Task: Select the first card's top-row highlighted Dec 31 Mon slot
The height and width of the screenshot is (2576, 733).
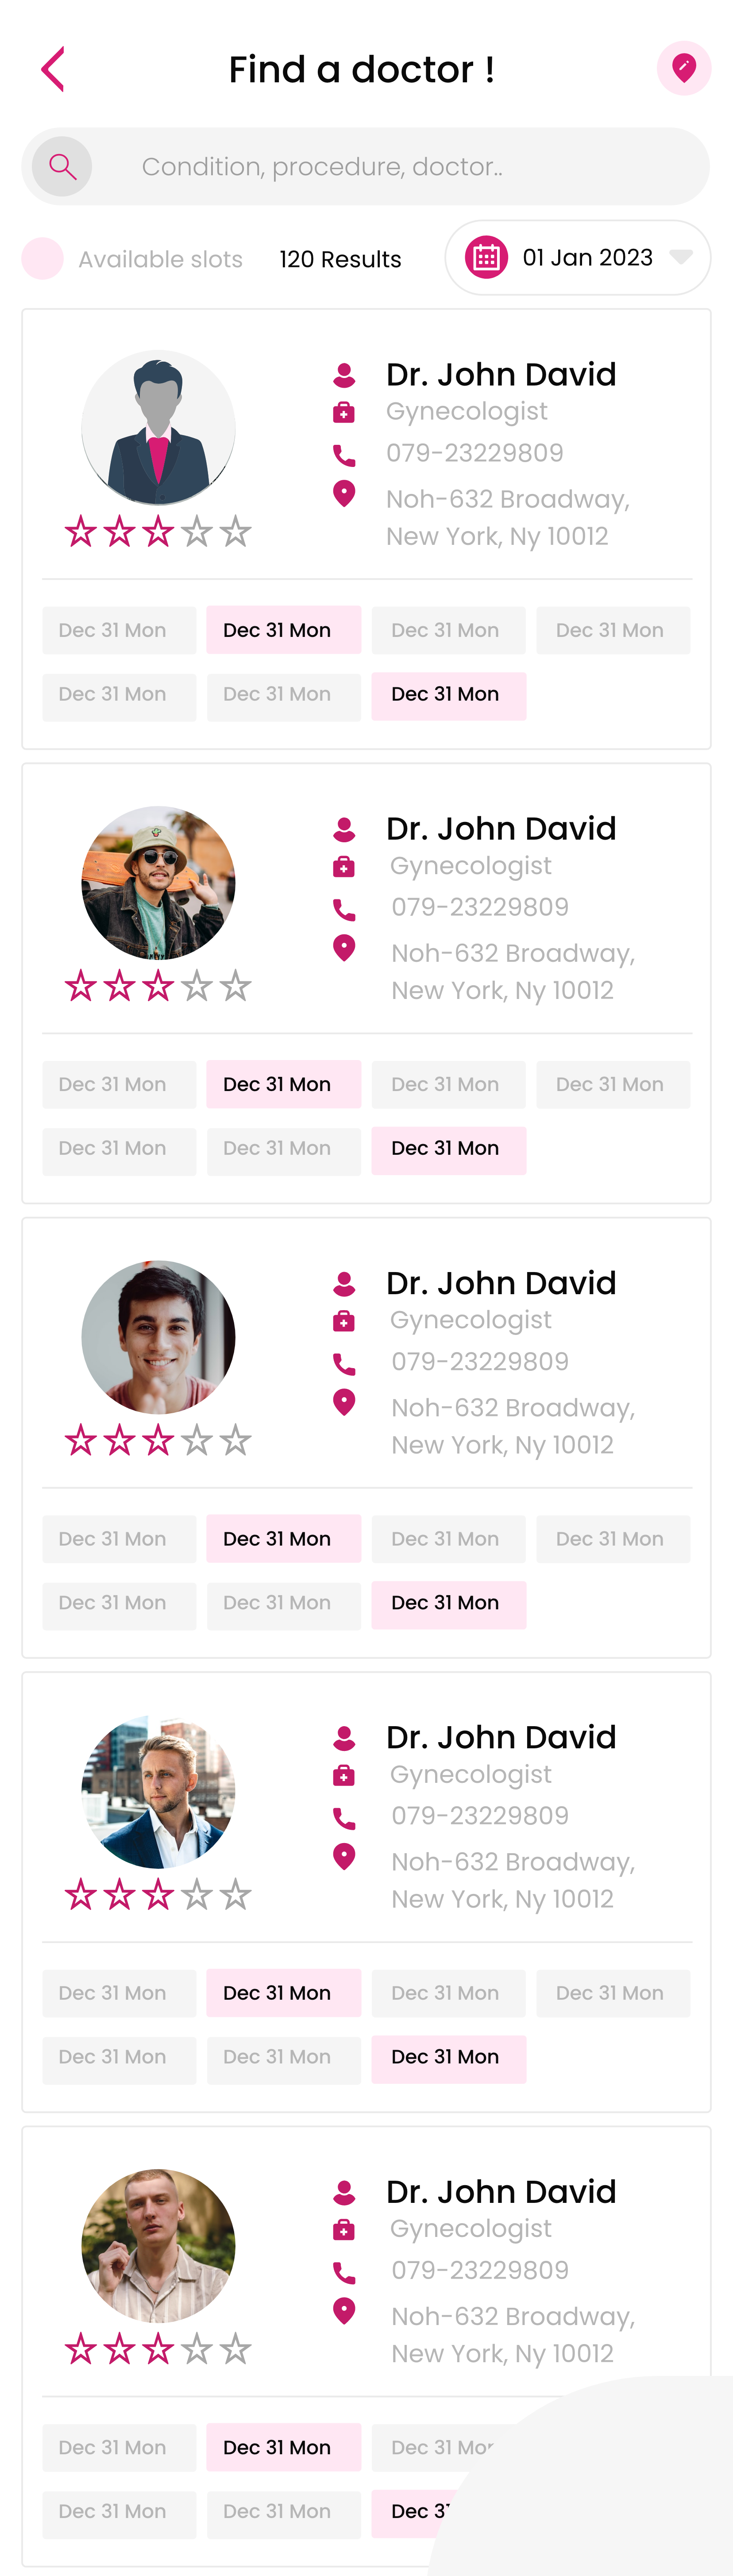Action: click(x=283, y=630)
